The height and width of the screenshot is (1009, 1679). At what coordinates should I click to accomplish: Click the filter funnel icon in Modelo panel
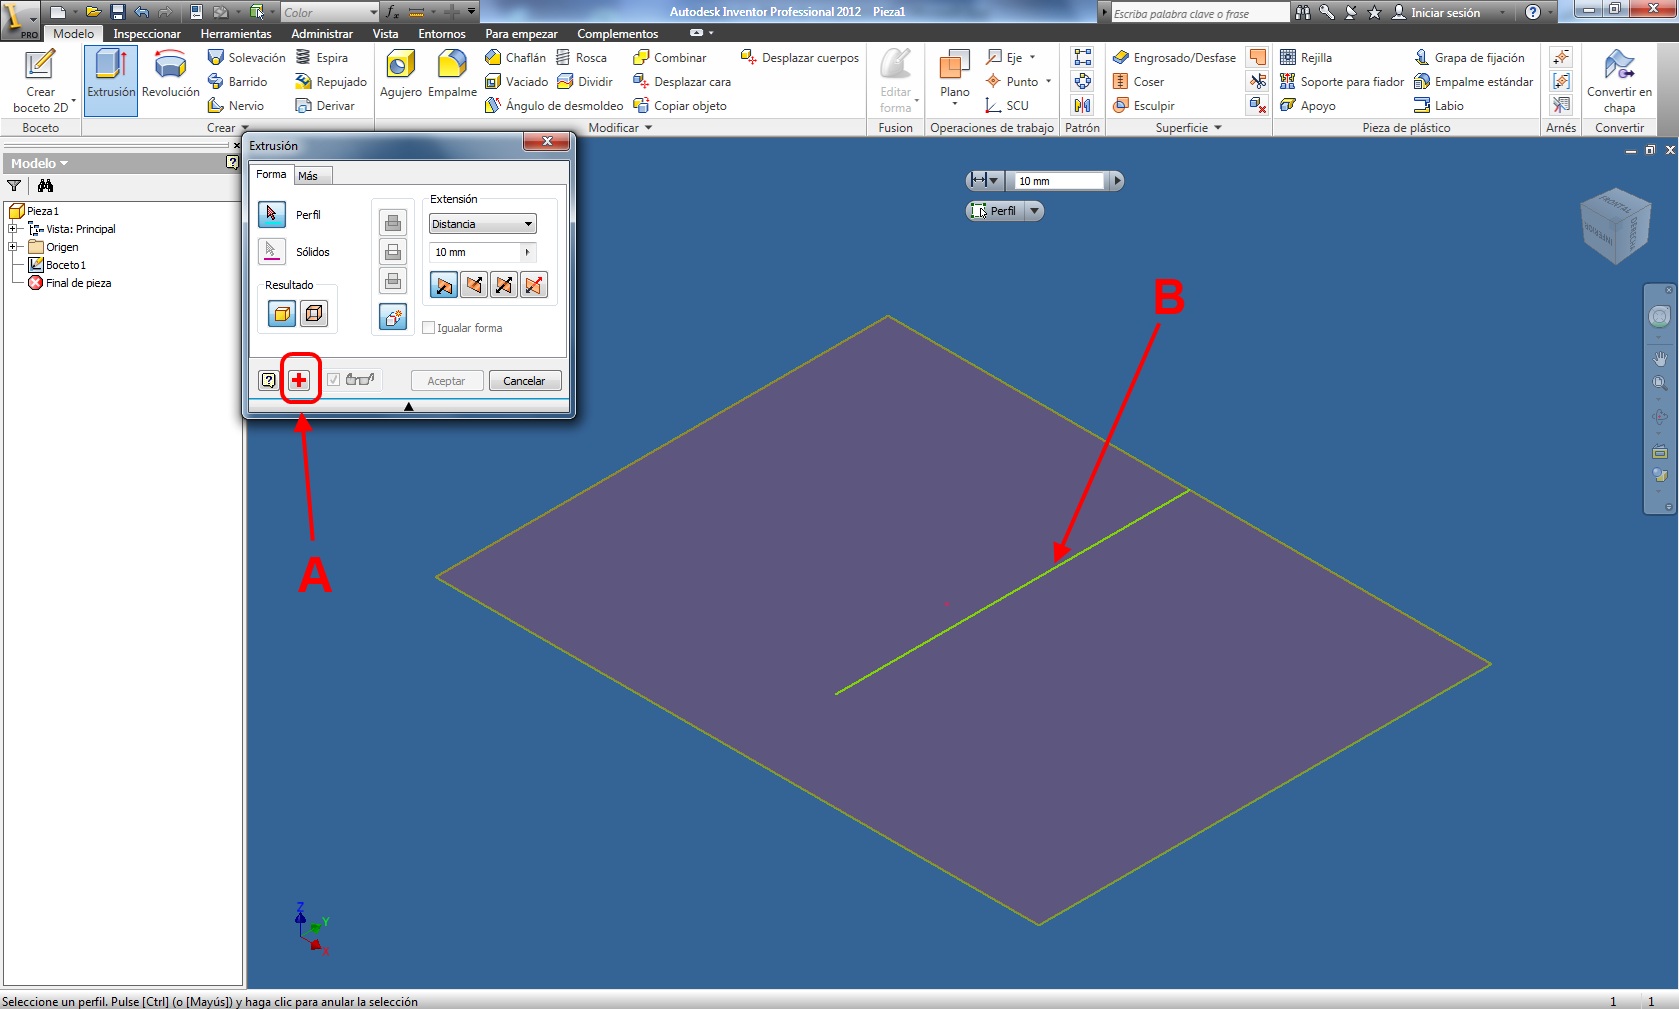tap(14, 186)
